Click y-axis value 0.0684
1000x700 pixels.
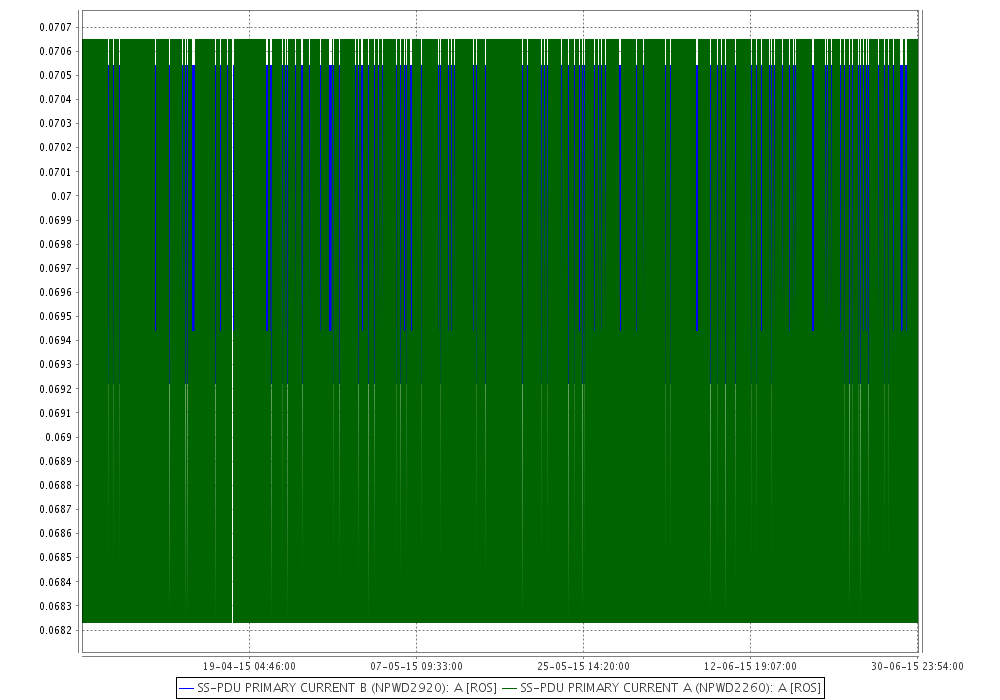[x=55, y=582]
